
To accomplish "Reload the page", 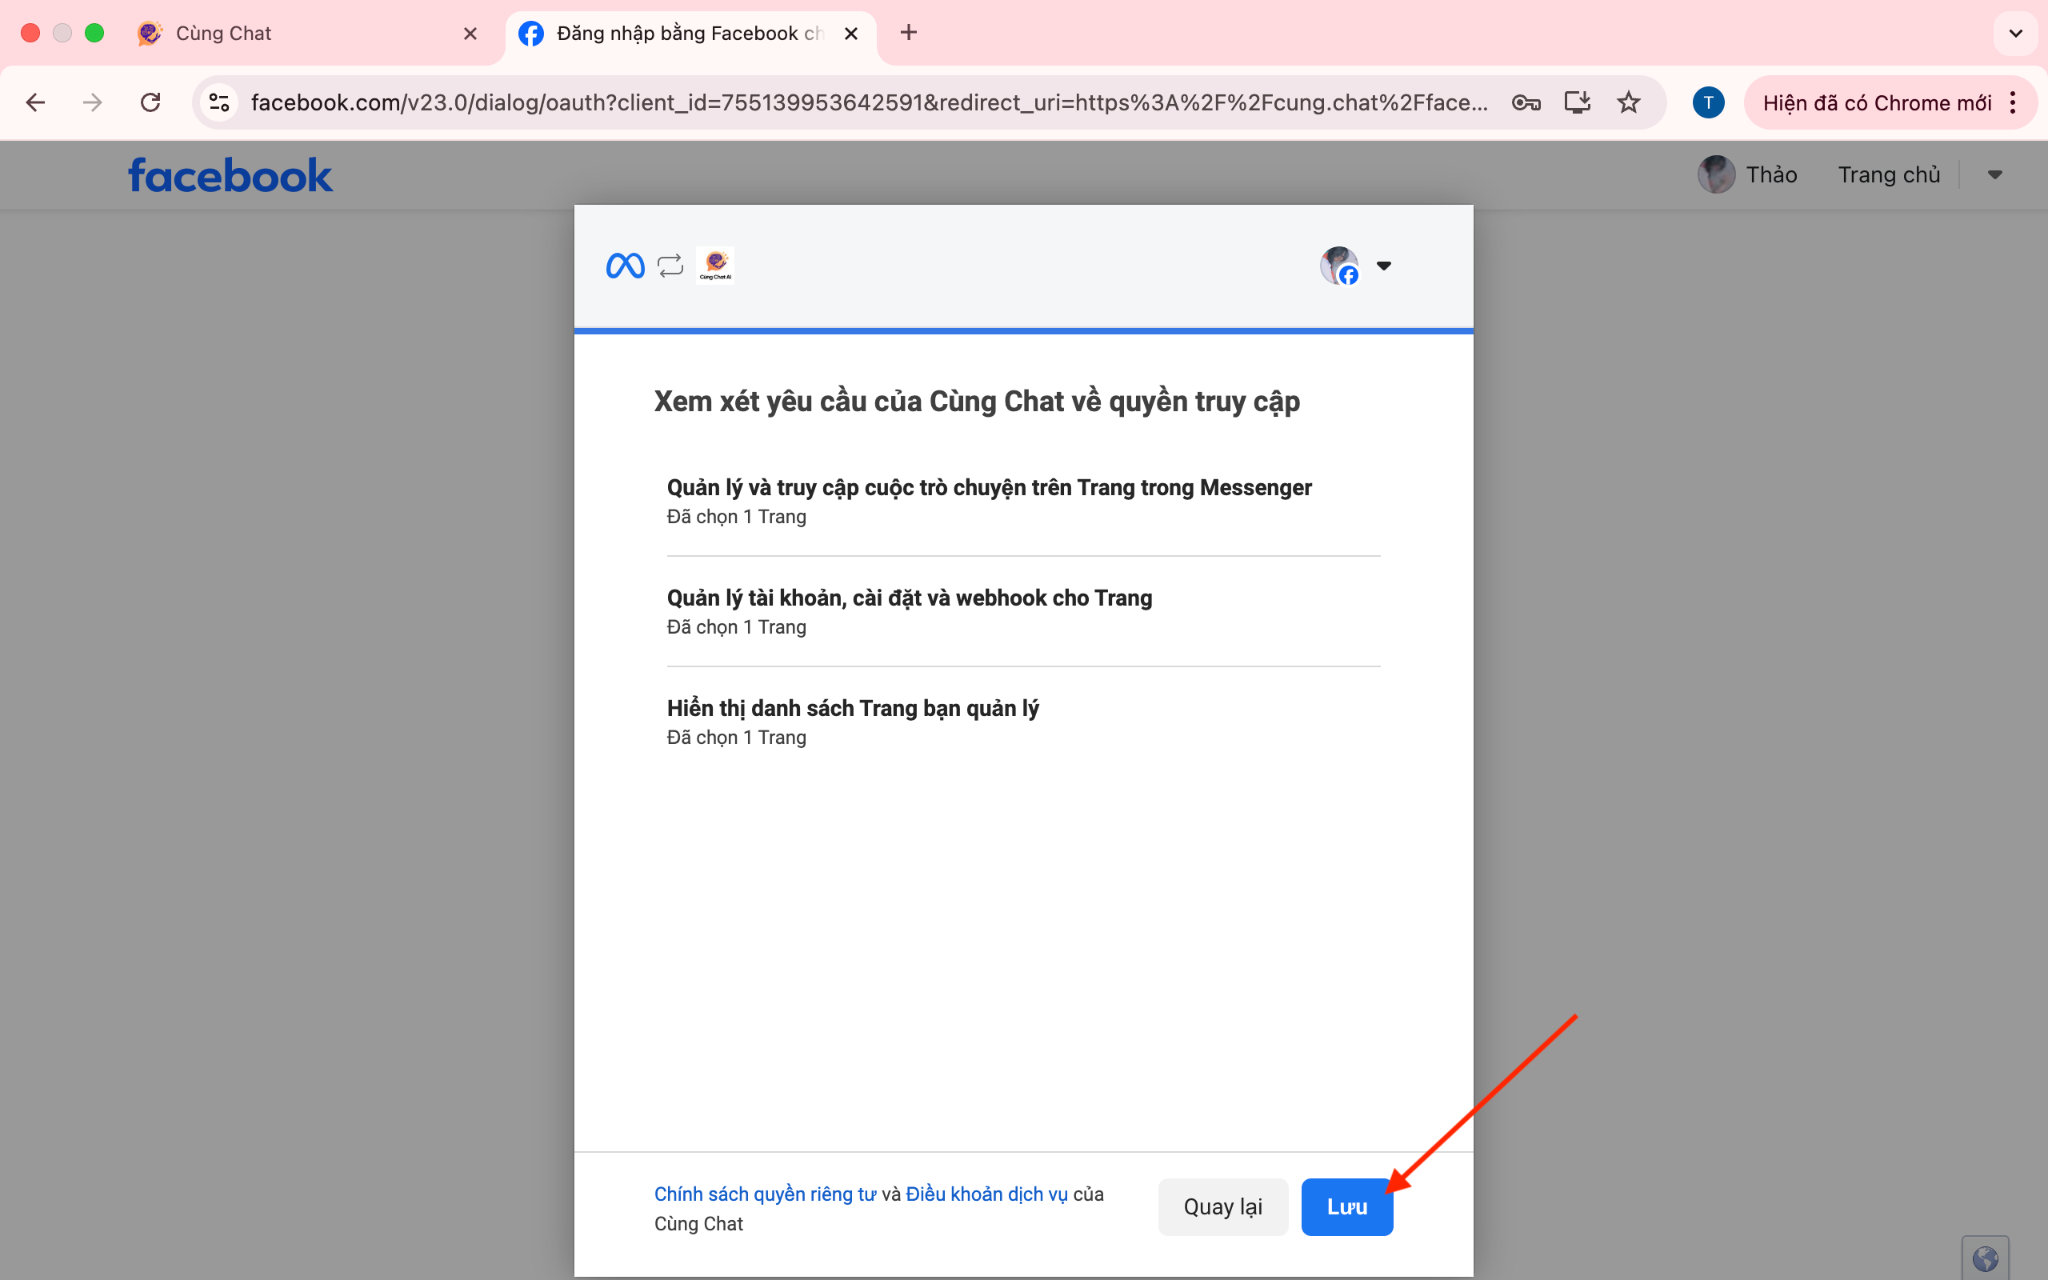I will pos(150,103).
